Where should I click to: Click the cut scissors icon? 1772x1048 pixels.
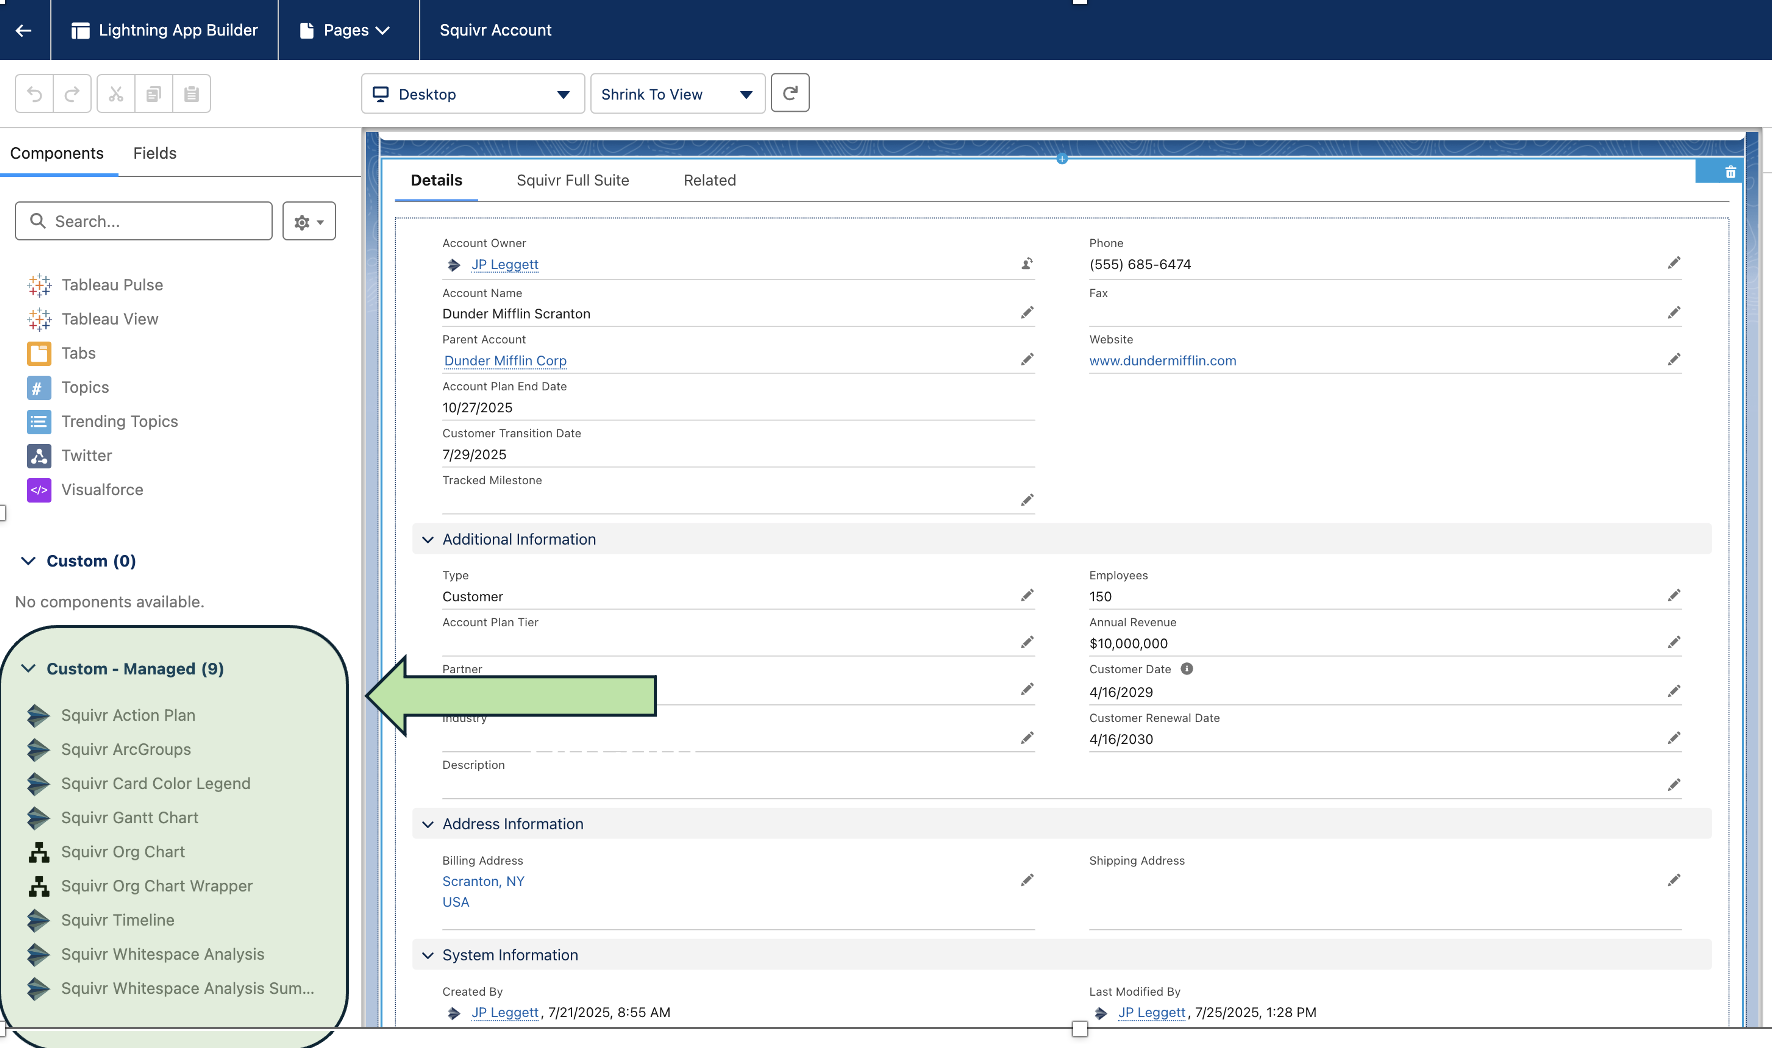116,94
